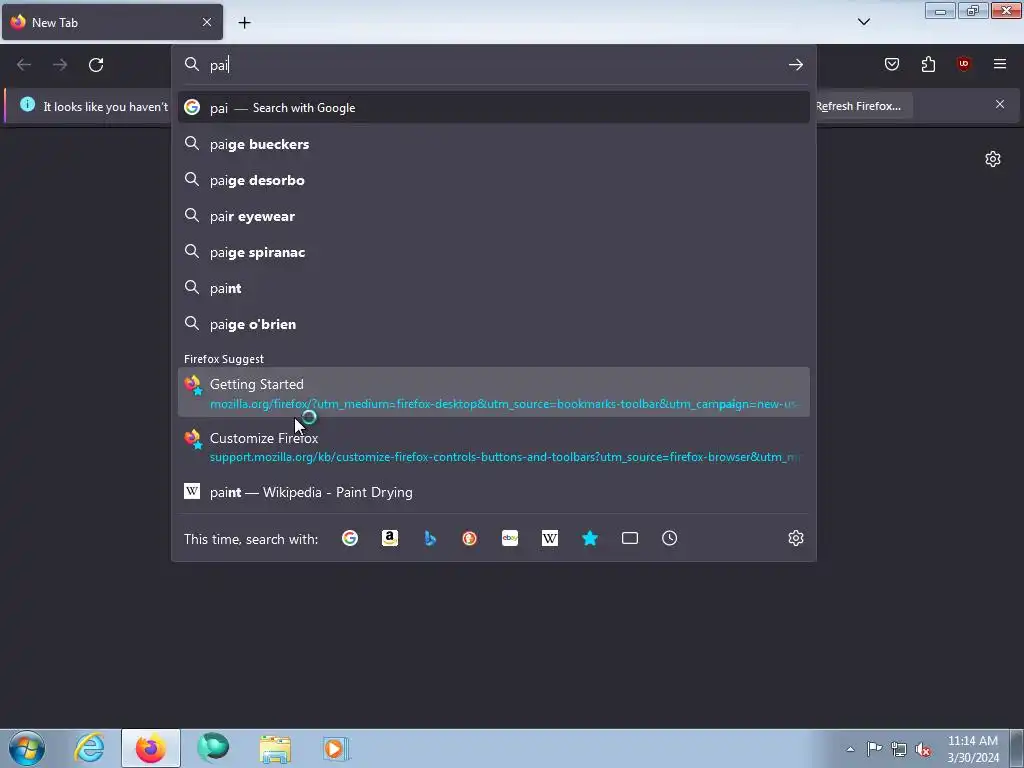Search bookmarks using the star icon
The image size is (1024, 768).
[590, 538]
